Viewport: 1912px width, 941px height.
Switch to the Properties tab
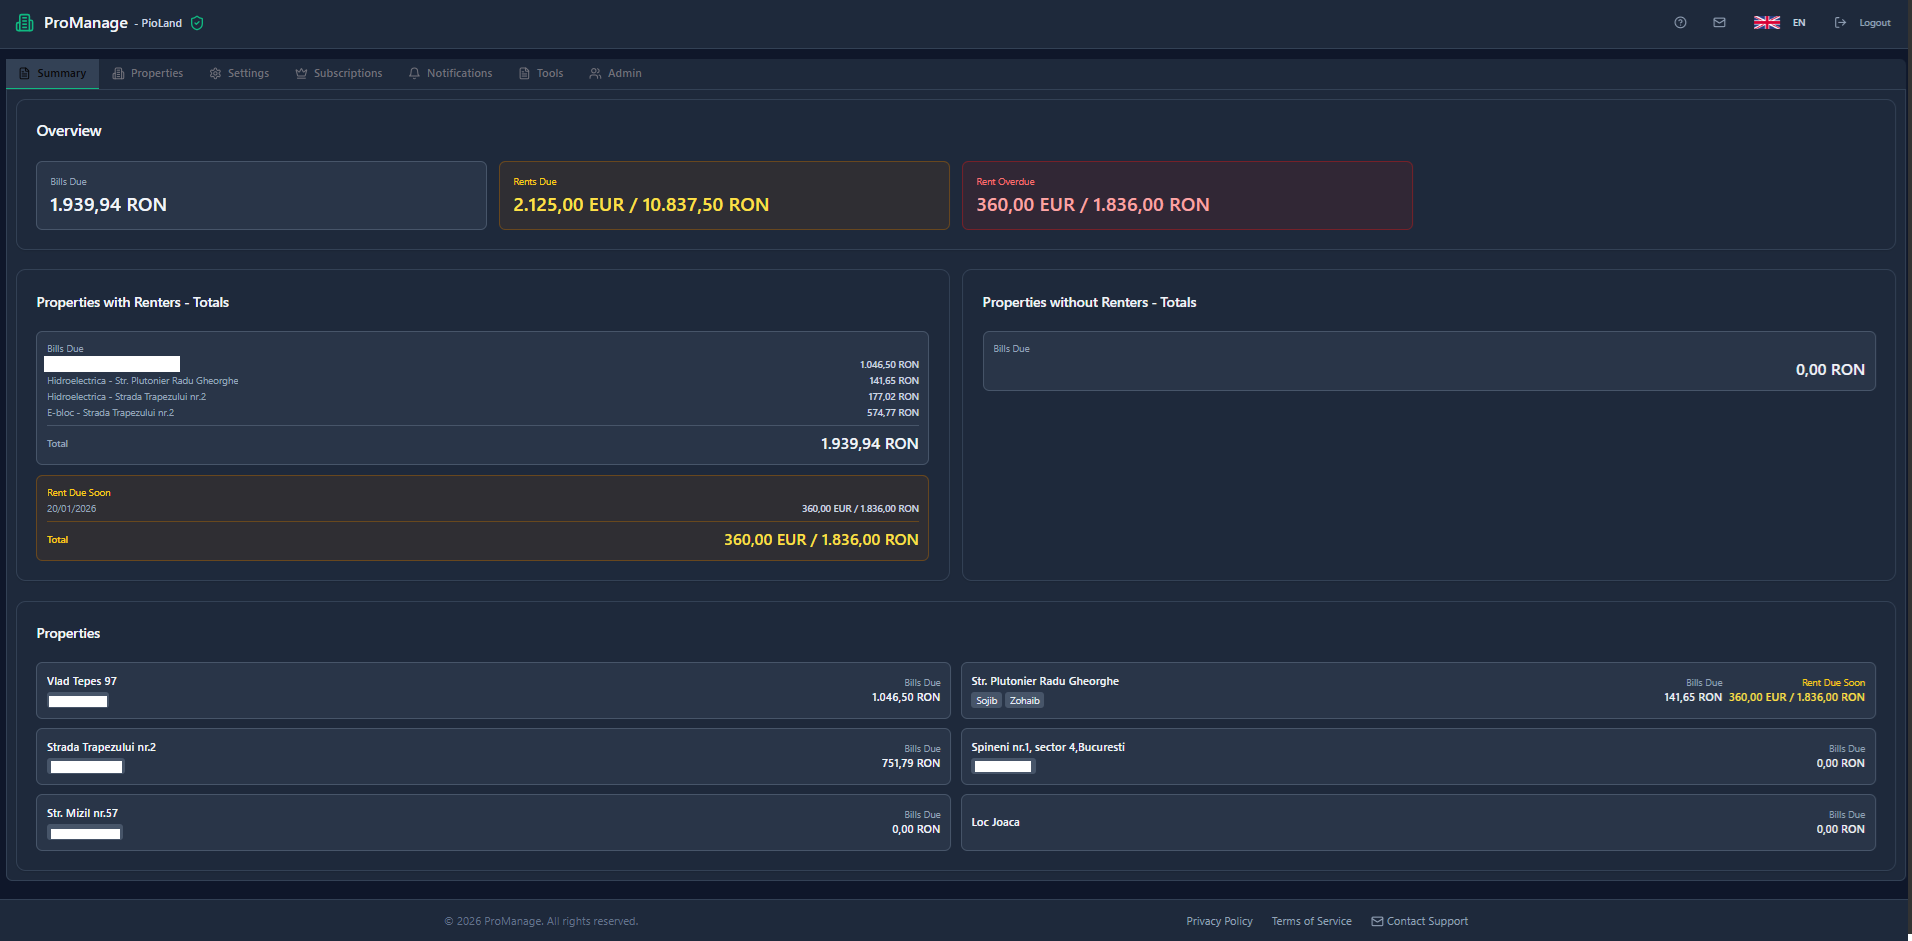[x=147, y=72]
